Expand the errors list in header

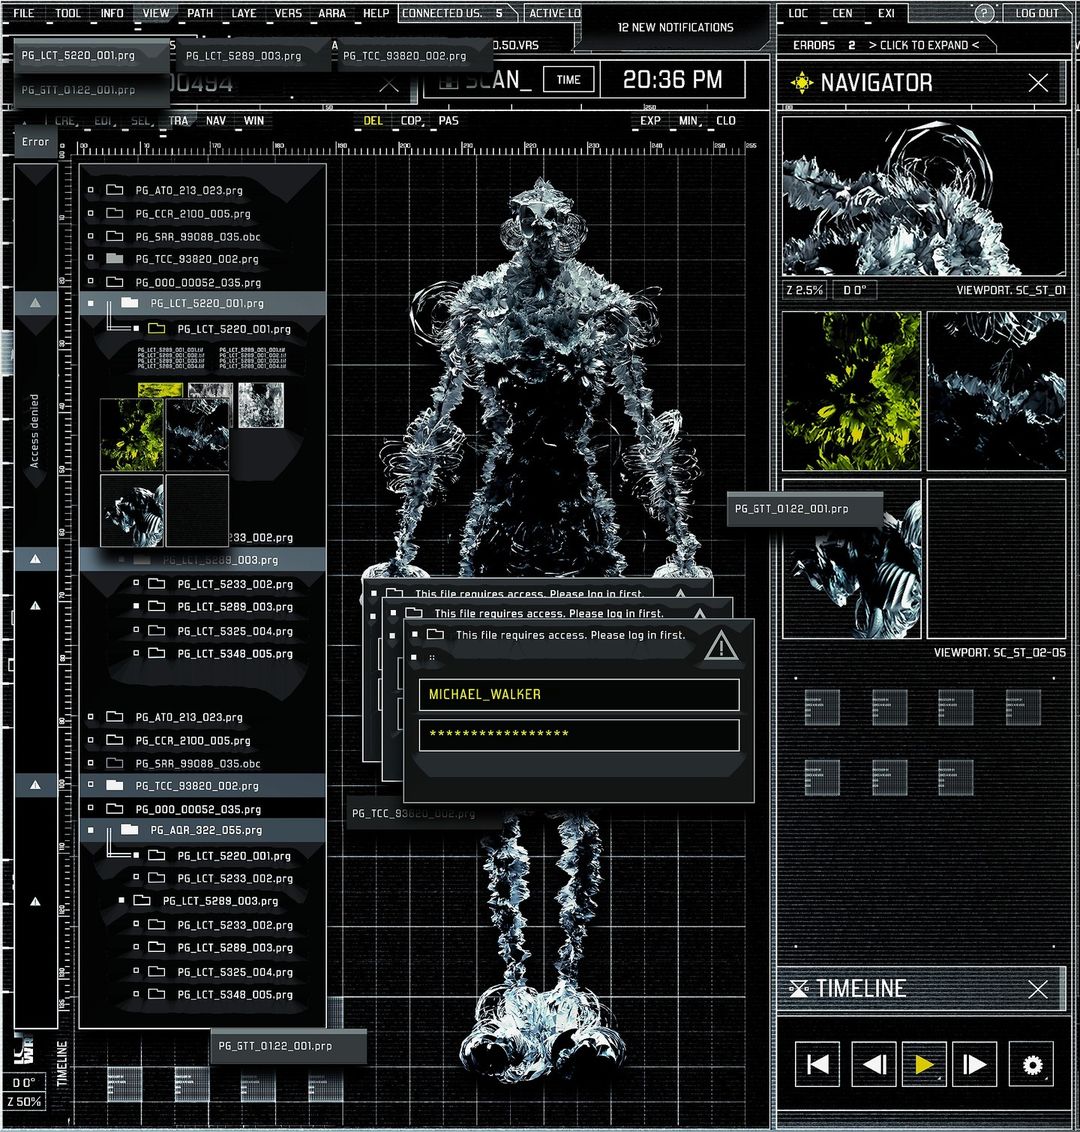pyautogui.click(x=923, y=45)
